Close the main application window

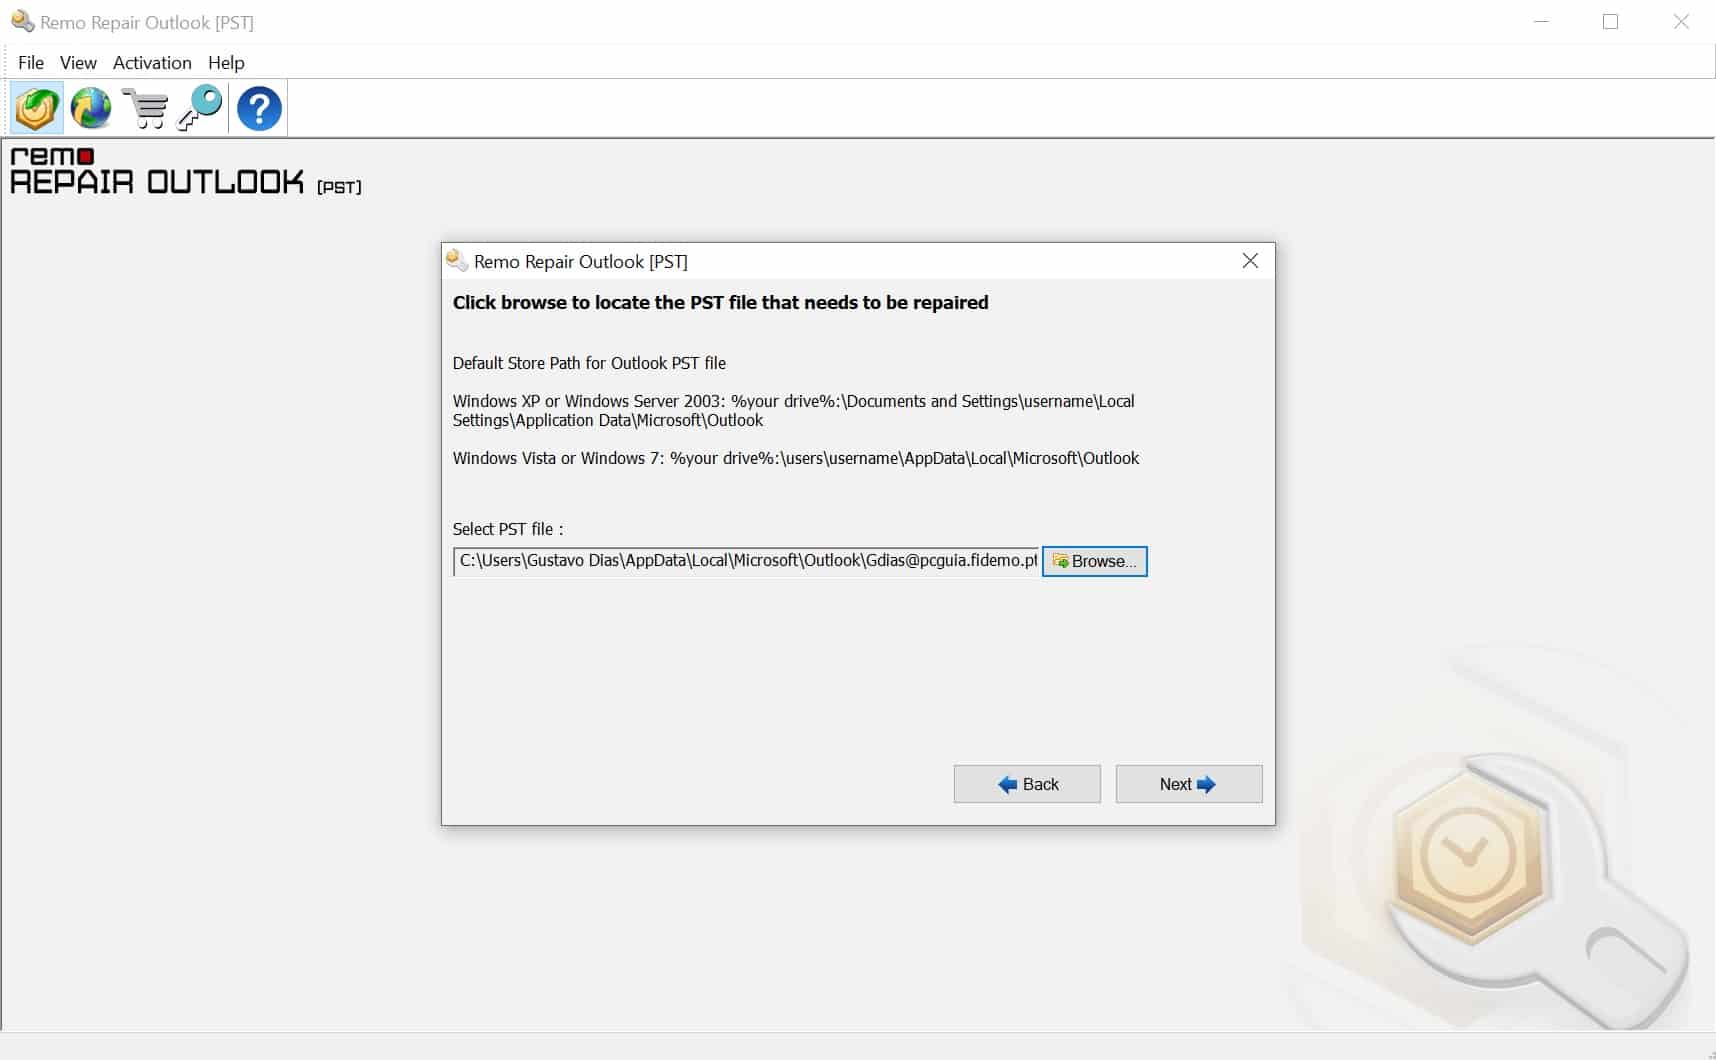1681,22
